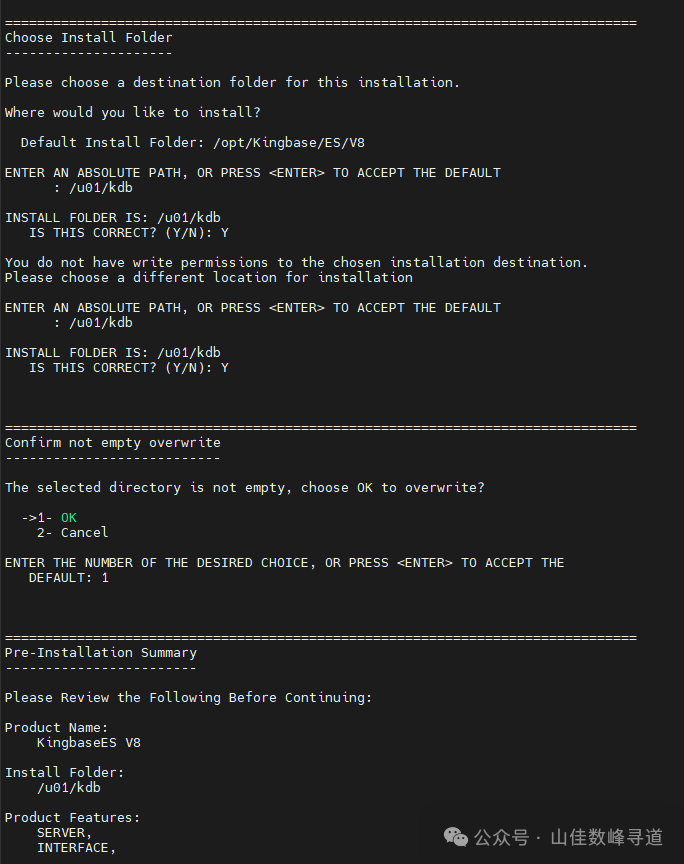Click the WeChat logo icon in watermark

[x=455, y=837]
